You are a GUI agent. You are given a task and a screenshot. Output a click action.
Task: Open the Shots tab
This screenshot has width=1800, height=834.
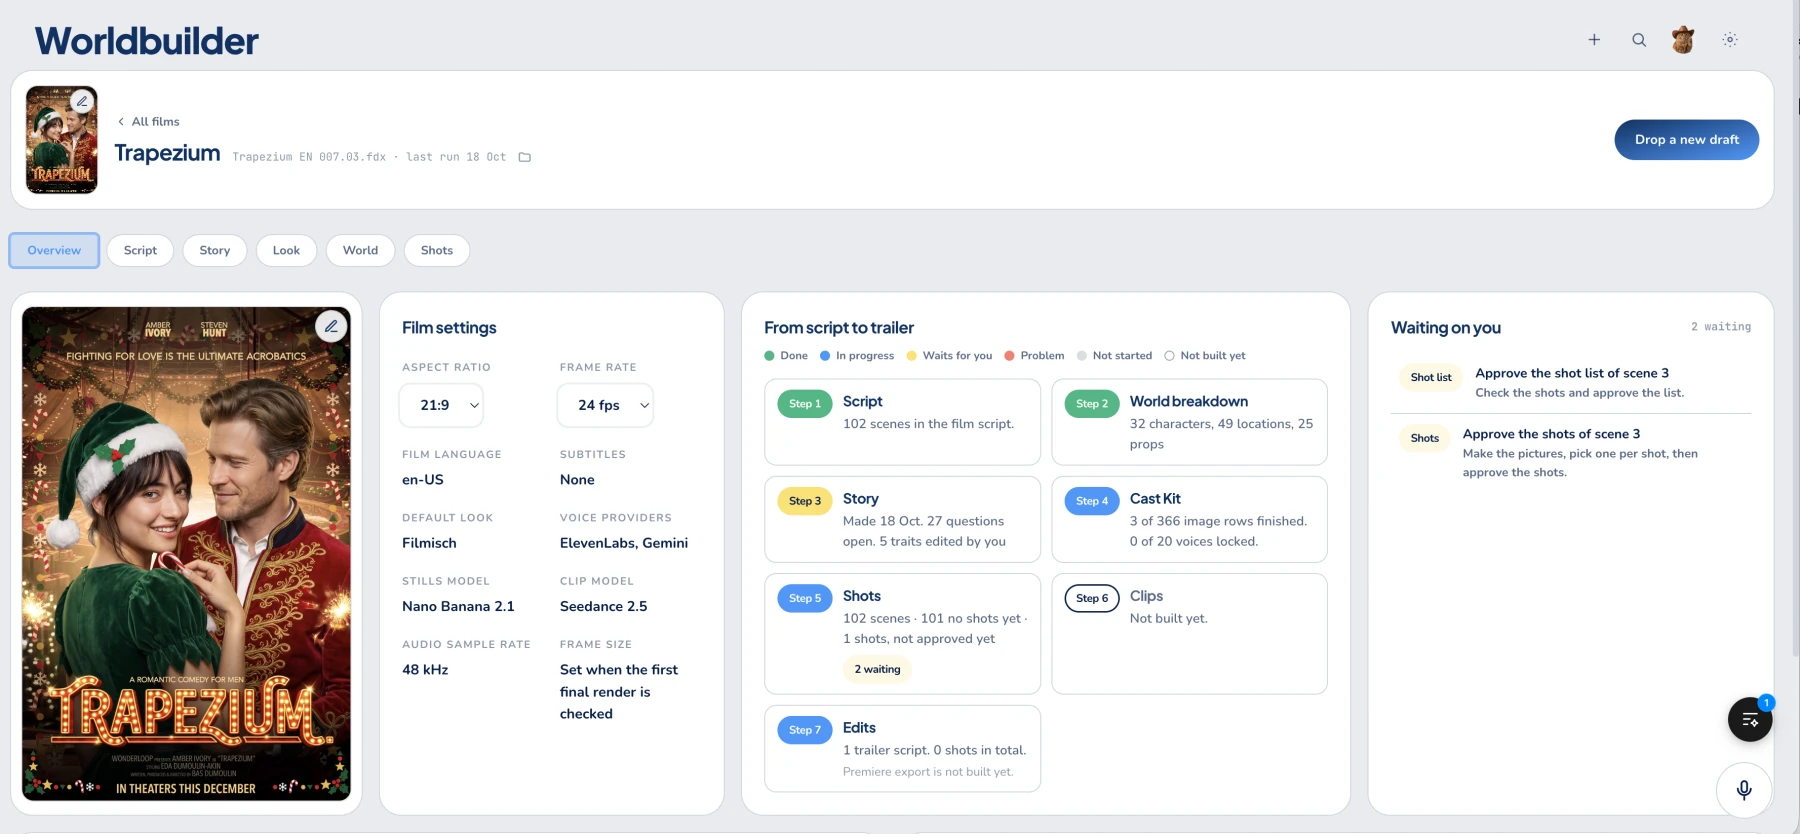[x=437, y=251]
